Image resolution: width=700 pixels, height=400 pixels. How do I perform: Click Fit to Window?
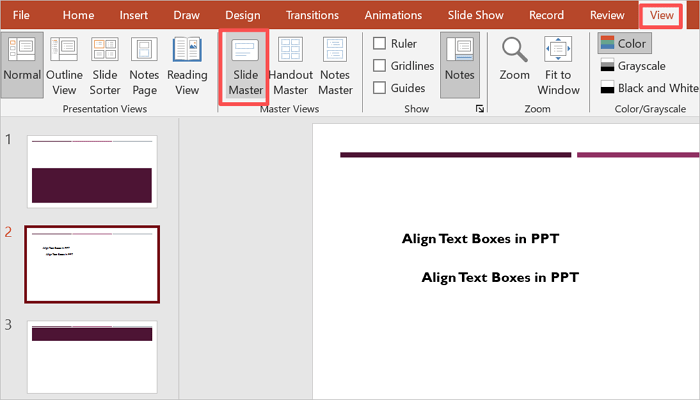pyautogui.click(x=558, y=65)
